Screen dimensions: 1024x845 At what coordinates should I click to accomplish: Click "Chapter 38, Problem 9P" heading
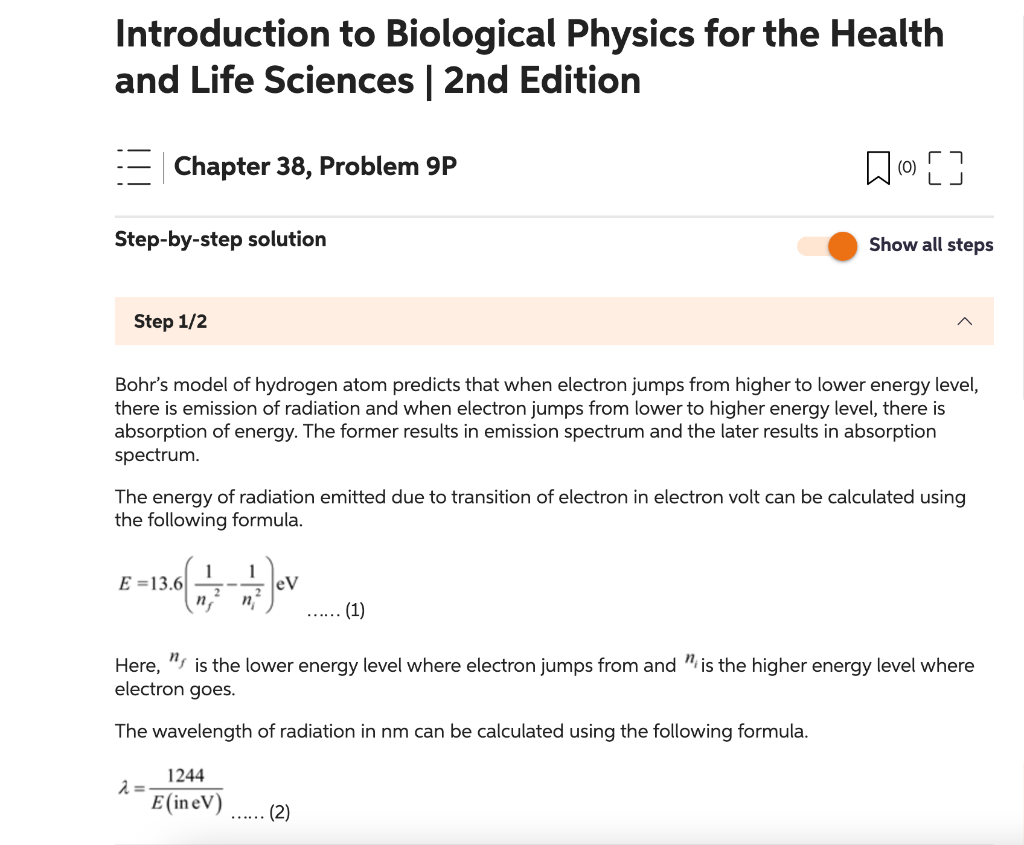314,166
